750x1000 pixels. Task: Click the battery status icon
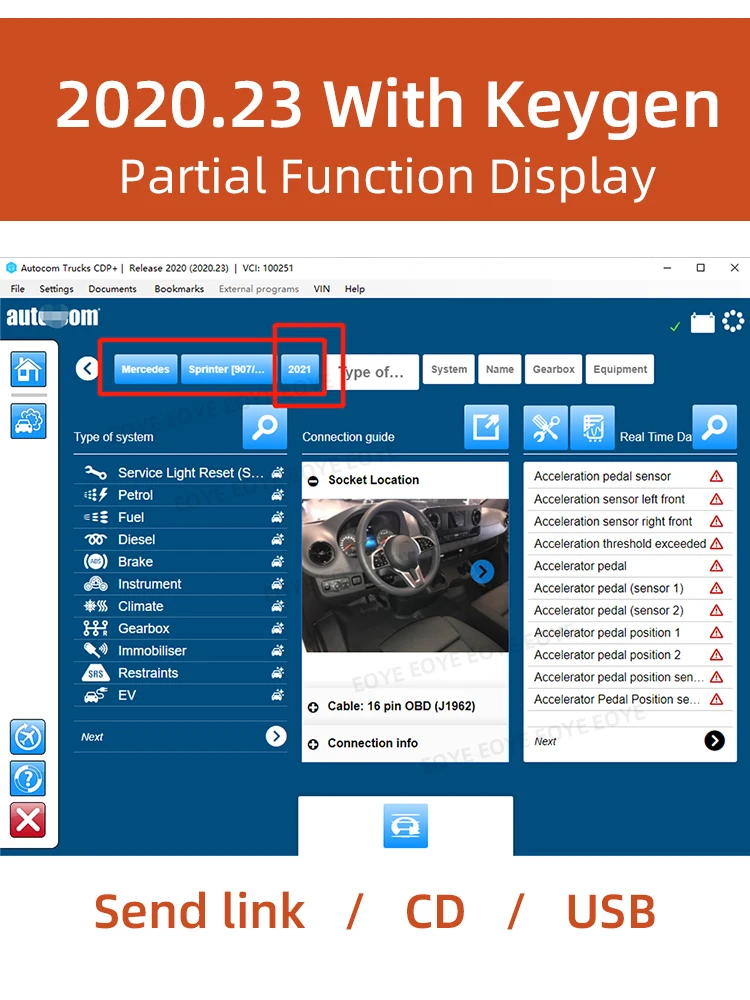(703, 322)
